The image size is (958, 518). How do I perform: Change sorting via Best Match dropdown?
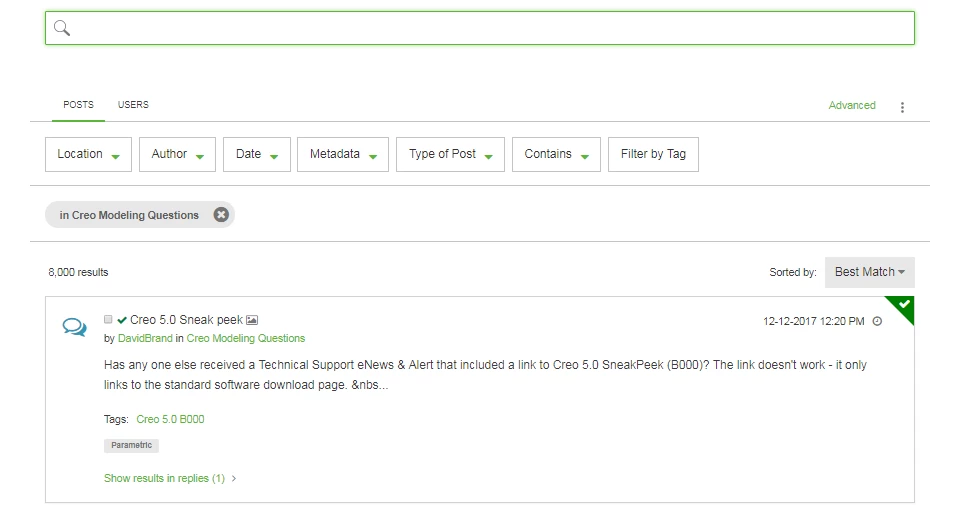coord(869,272)
